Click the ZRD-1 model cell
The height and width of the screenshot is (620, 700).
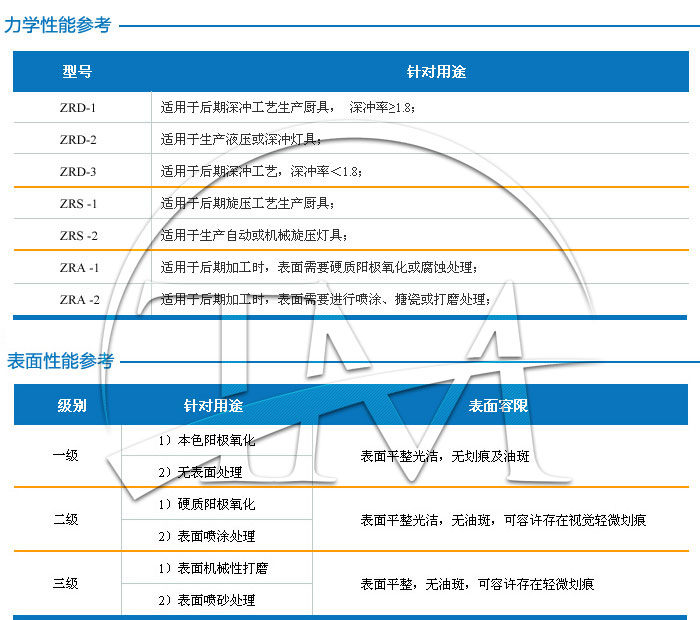point(78,106)
